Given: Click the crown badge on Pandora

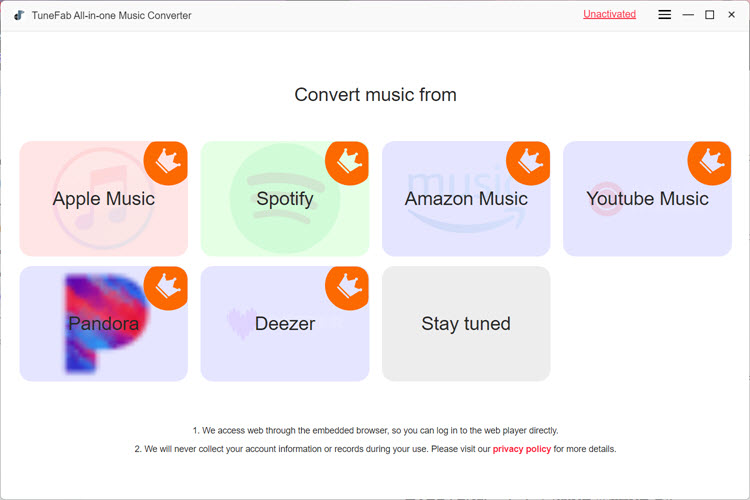Looking at the screenshot, I should point(166,288).
